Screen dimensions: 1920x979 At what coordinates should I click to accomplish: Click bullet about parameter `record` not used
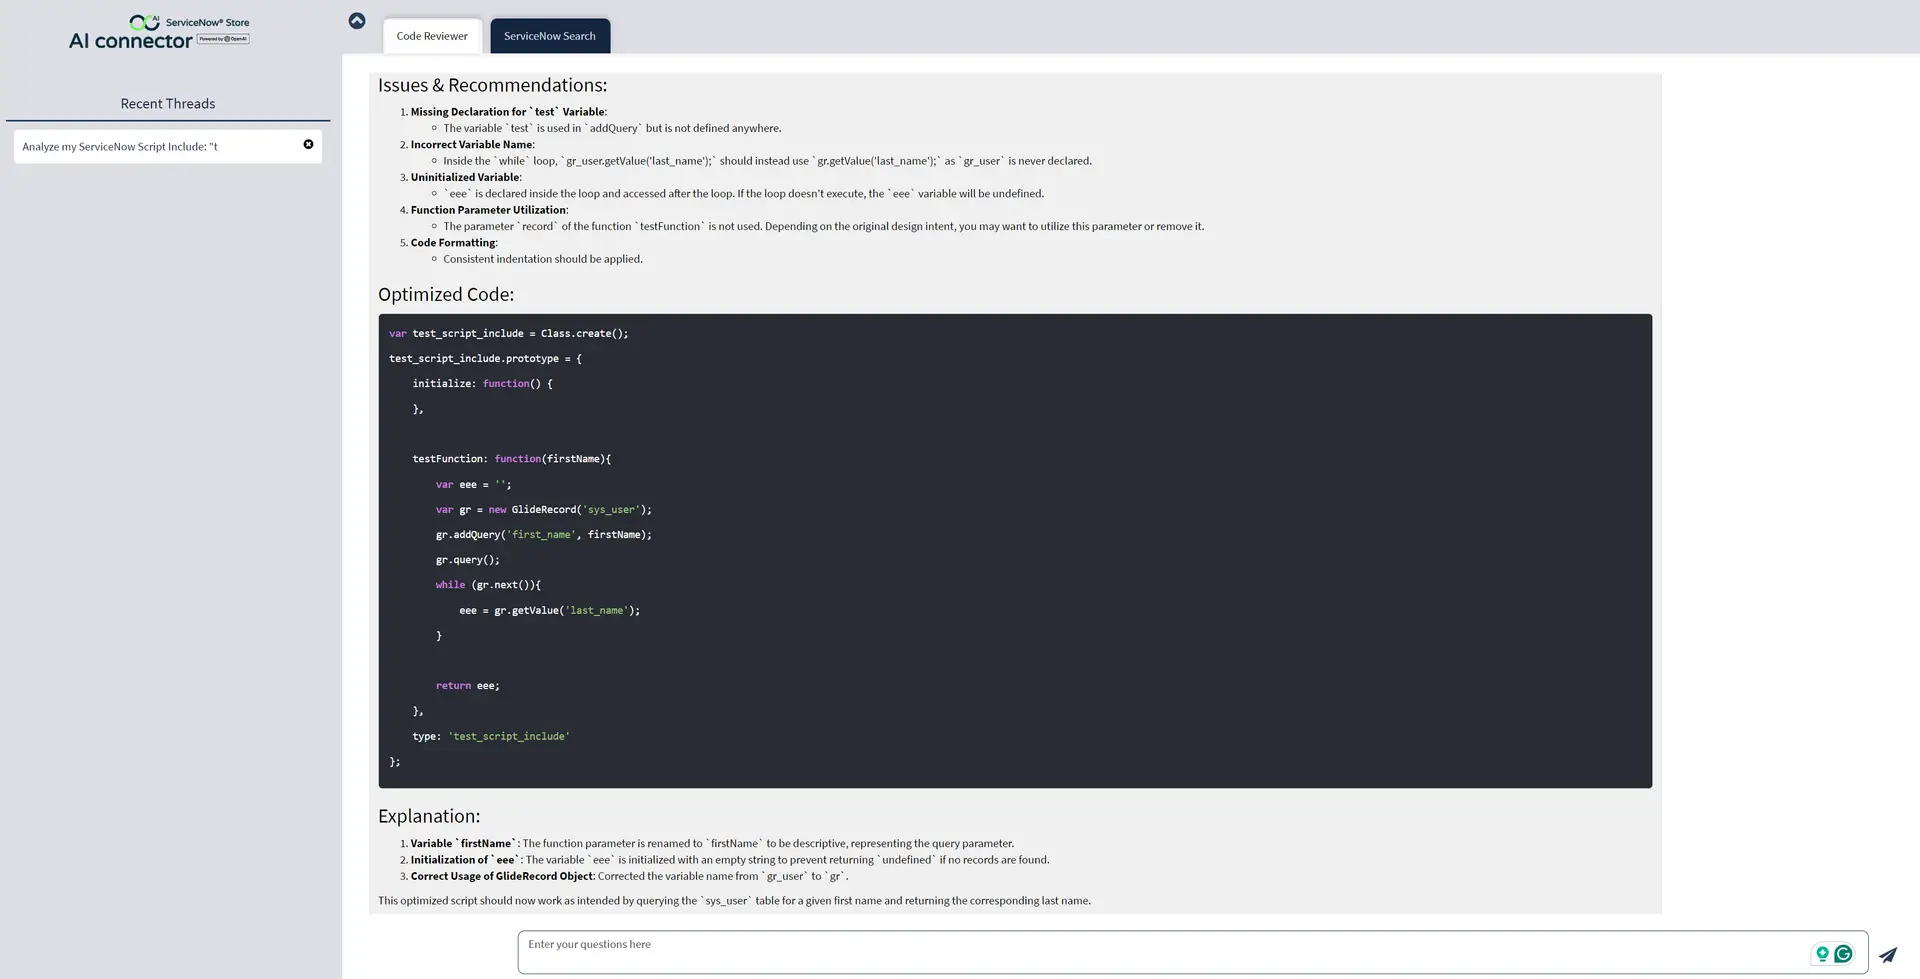pyautogui.click(x=823, y=226)
